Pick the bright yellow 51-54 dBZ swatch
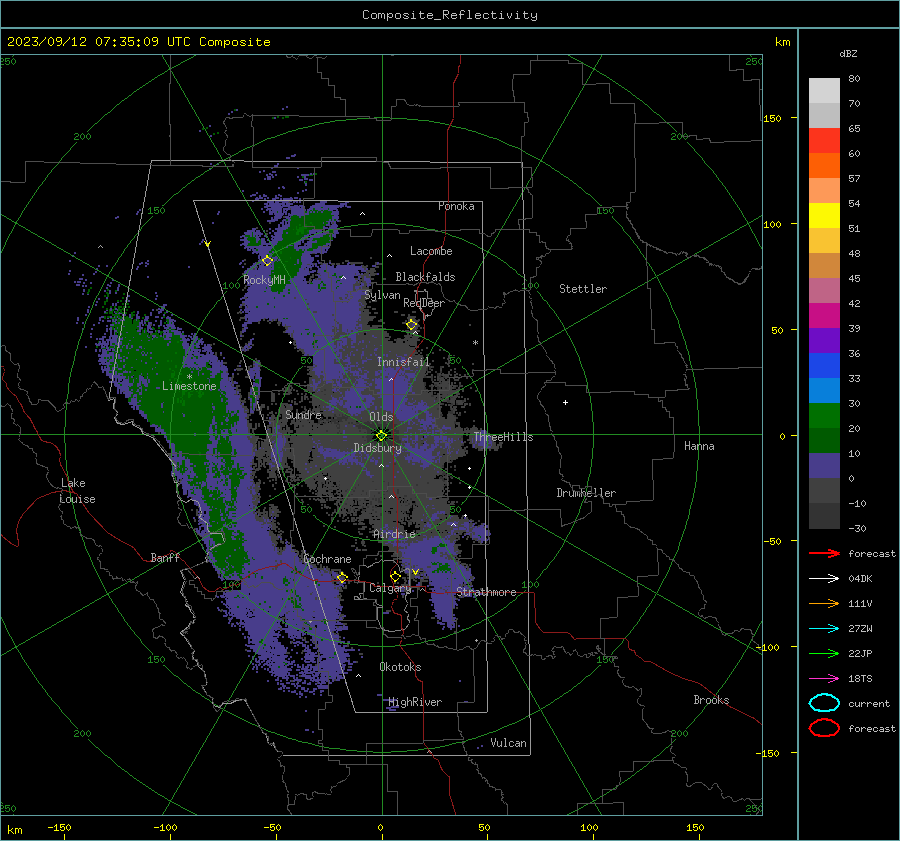 [x=824, y=215]
